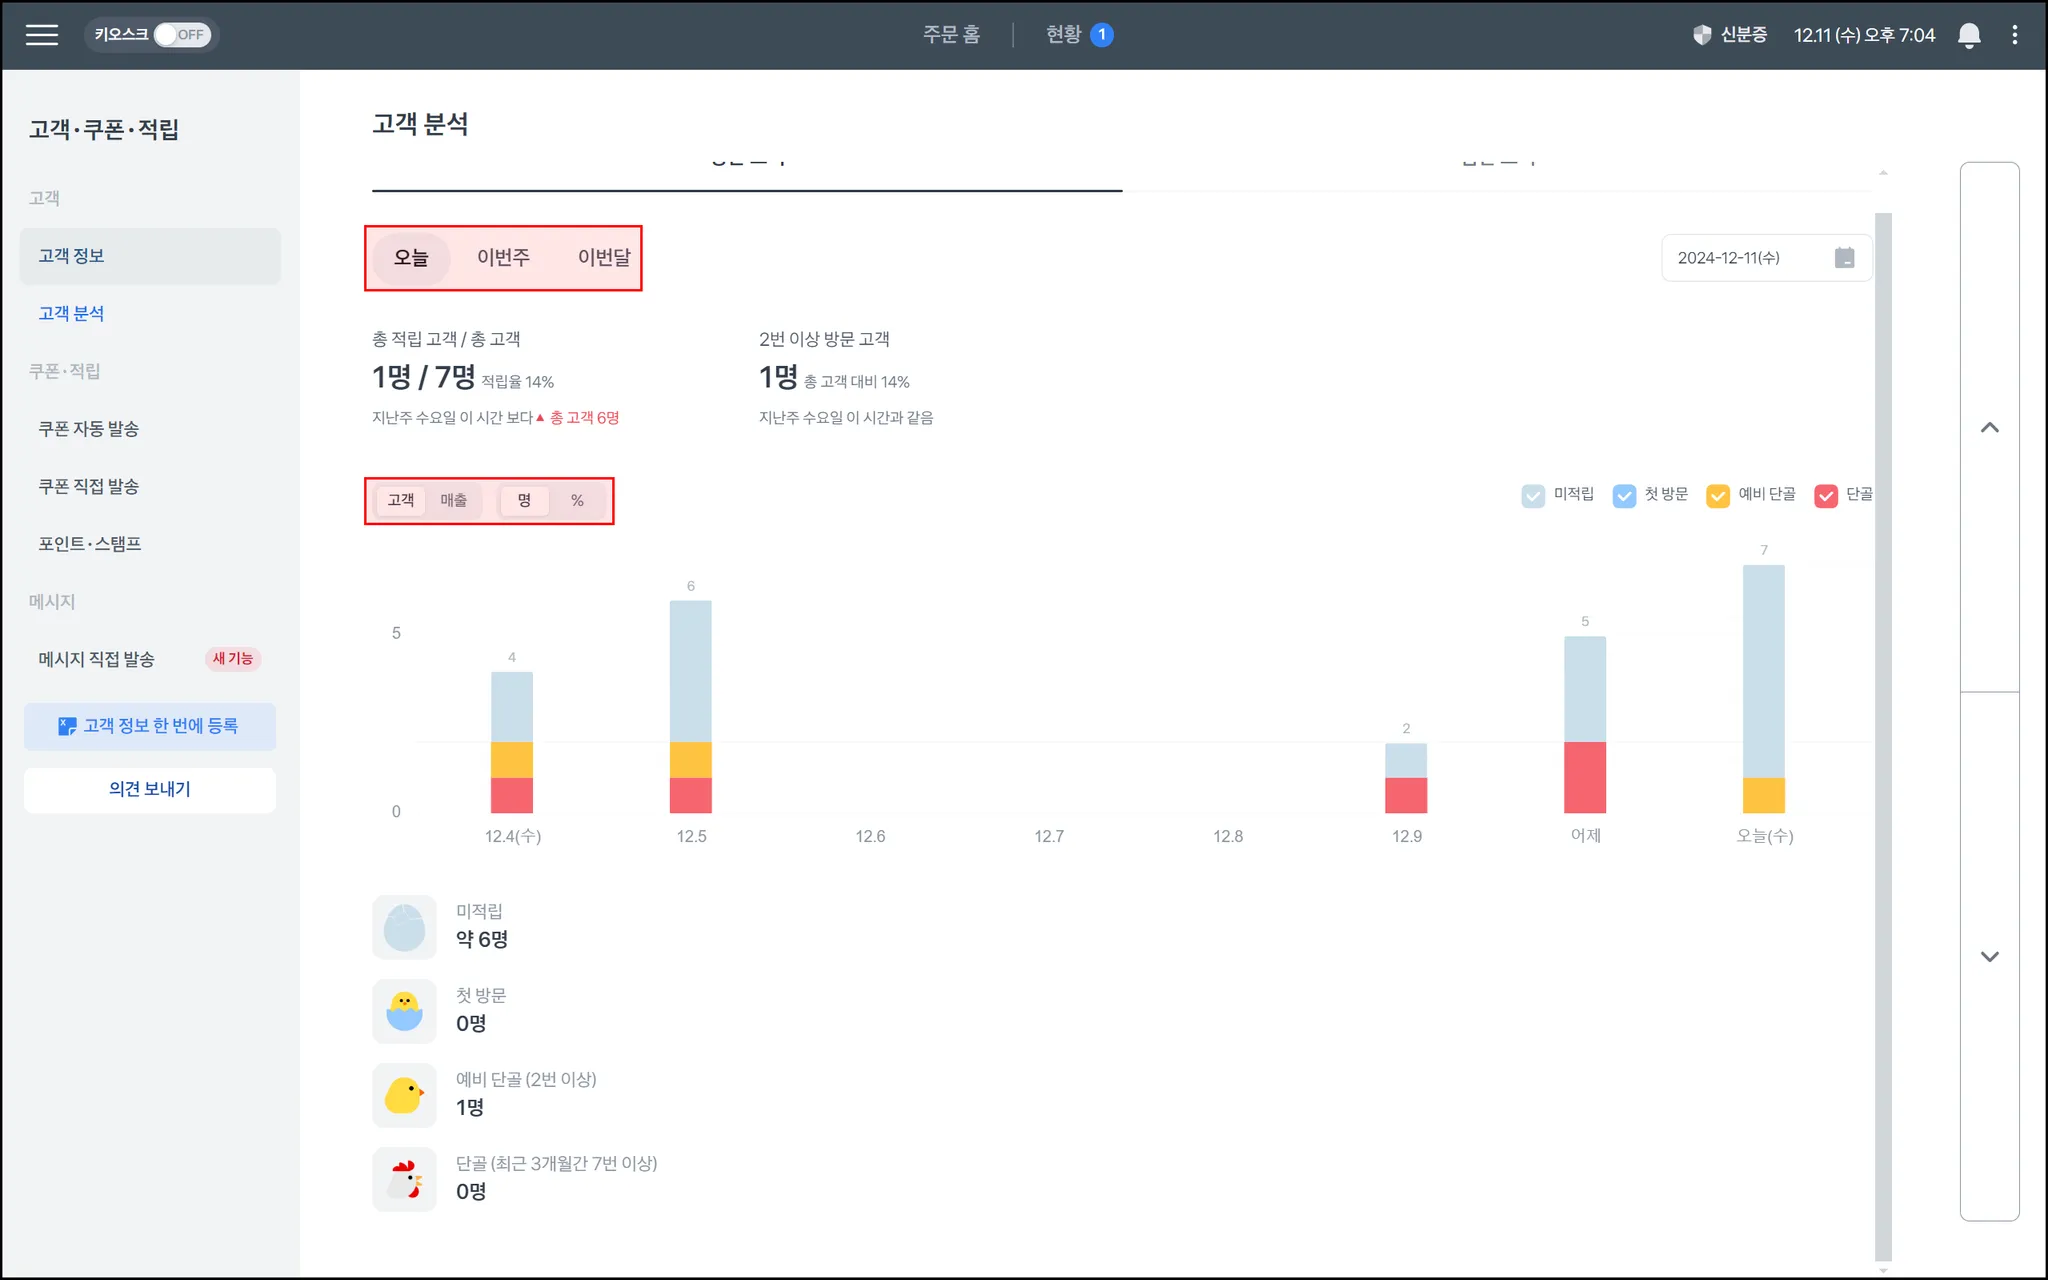Click the 첫 방문 hatching chick icon
This screenshot has width=2048, height=1280.
point(404,1011)
